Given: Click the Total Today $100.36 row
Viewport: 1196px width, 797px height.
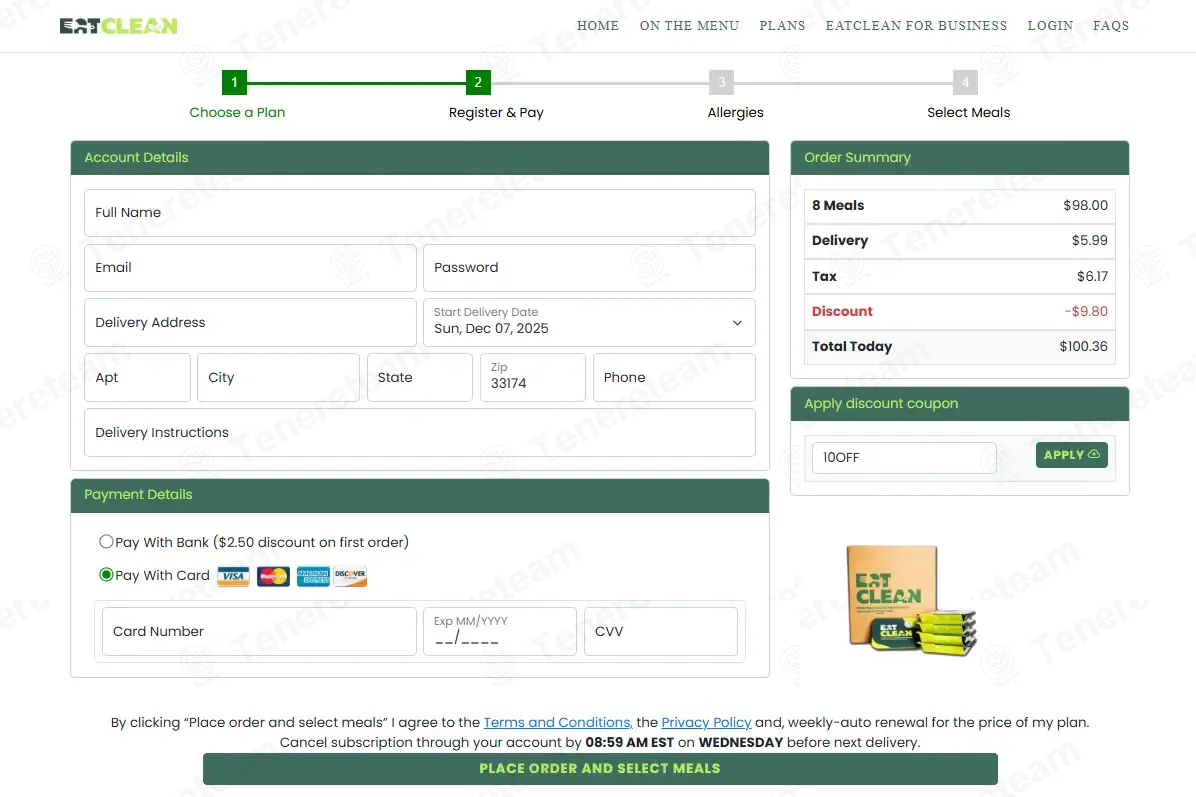Looking at the screenshot, I should click(x=960, y=347).
